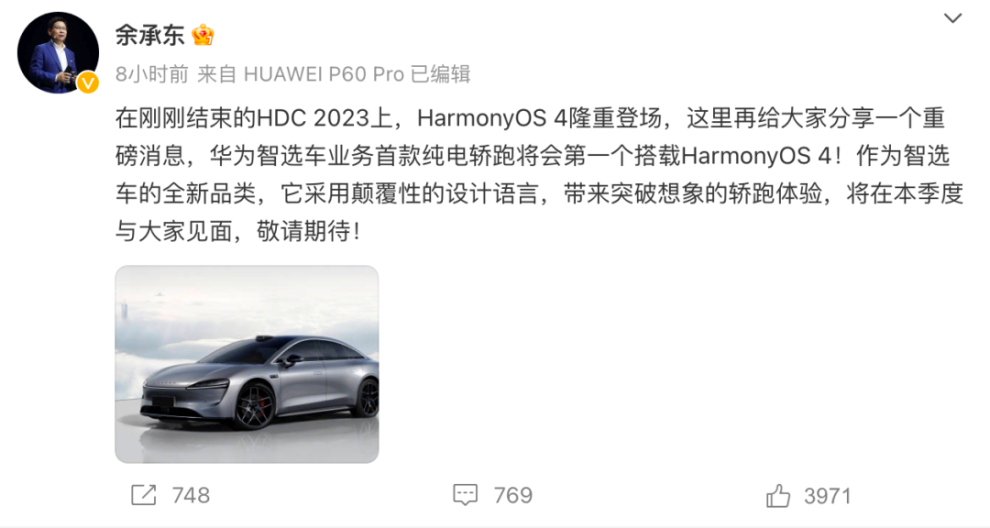Click the HarmonyOS 4隆重登场 phrase
Viewport: 990px width, 528px height.
540,119
